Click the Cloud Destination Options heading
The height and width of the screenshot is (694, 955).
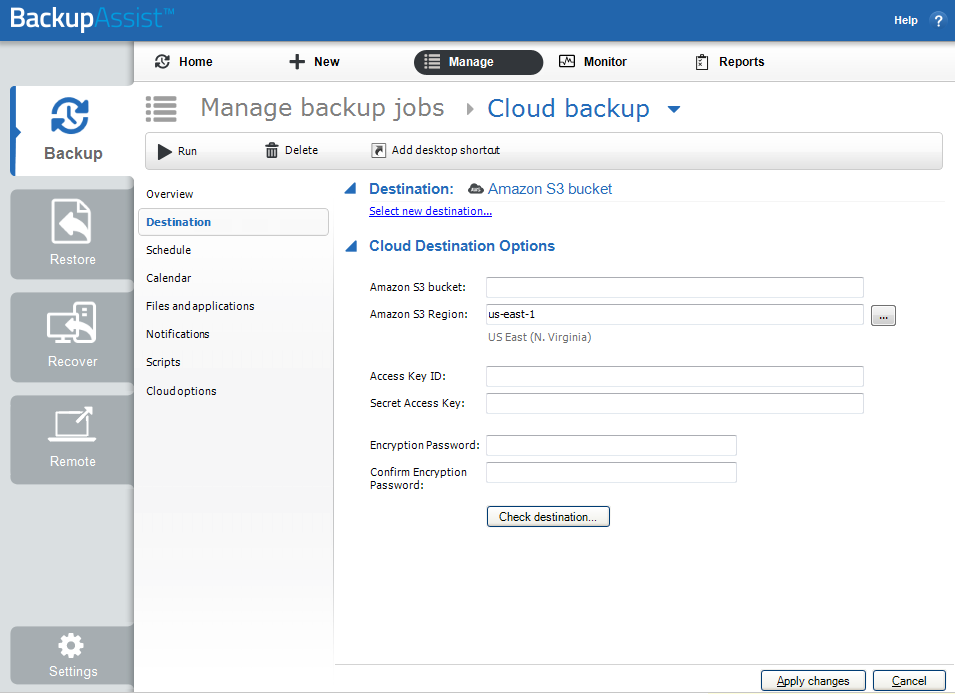[462, 246]
